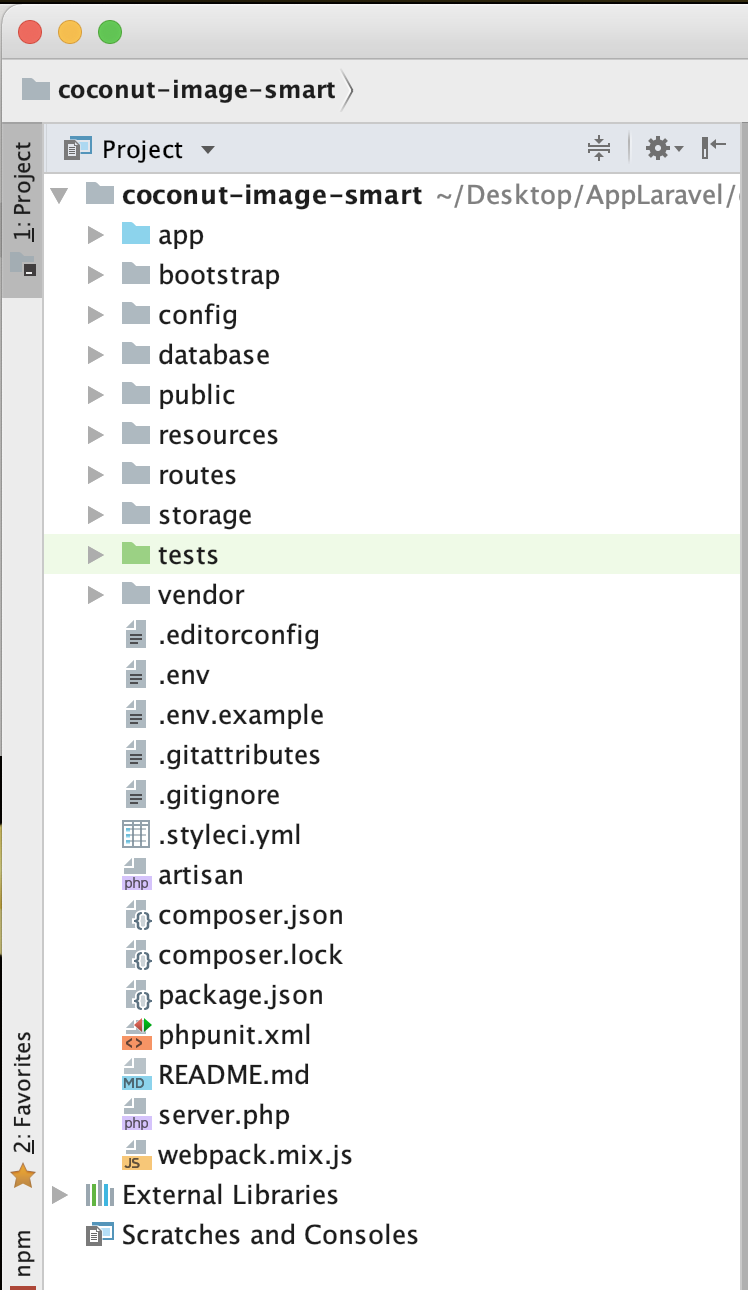748x1290 pixels.
Task: Click the hide Project panel icon
Action: [x=714, y=149]
